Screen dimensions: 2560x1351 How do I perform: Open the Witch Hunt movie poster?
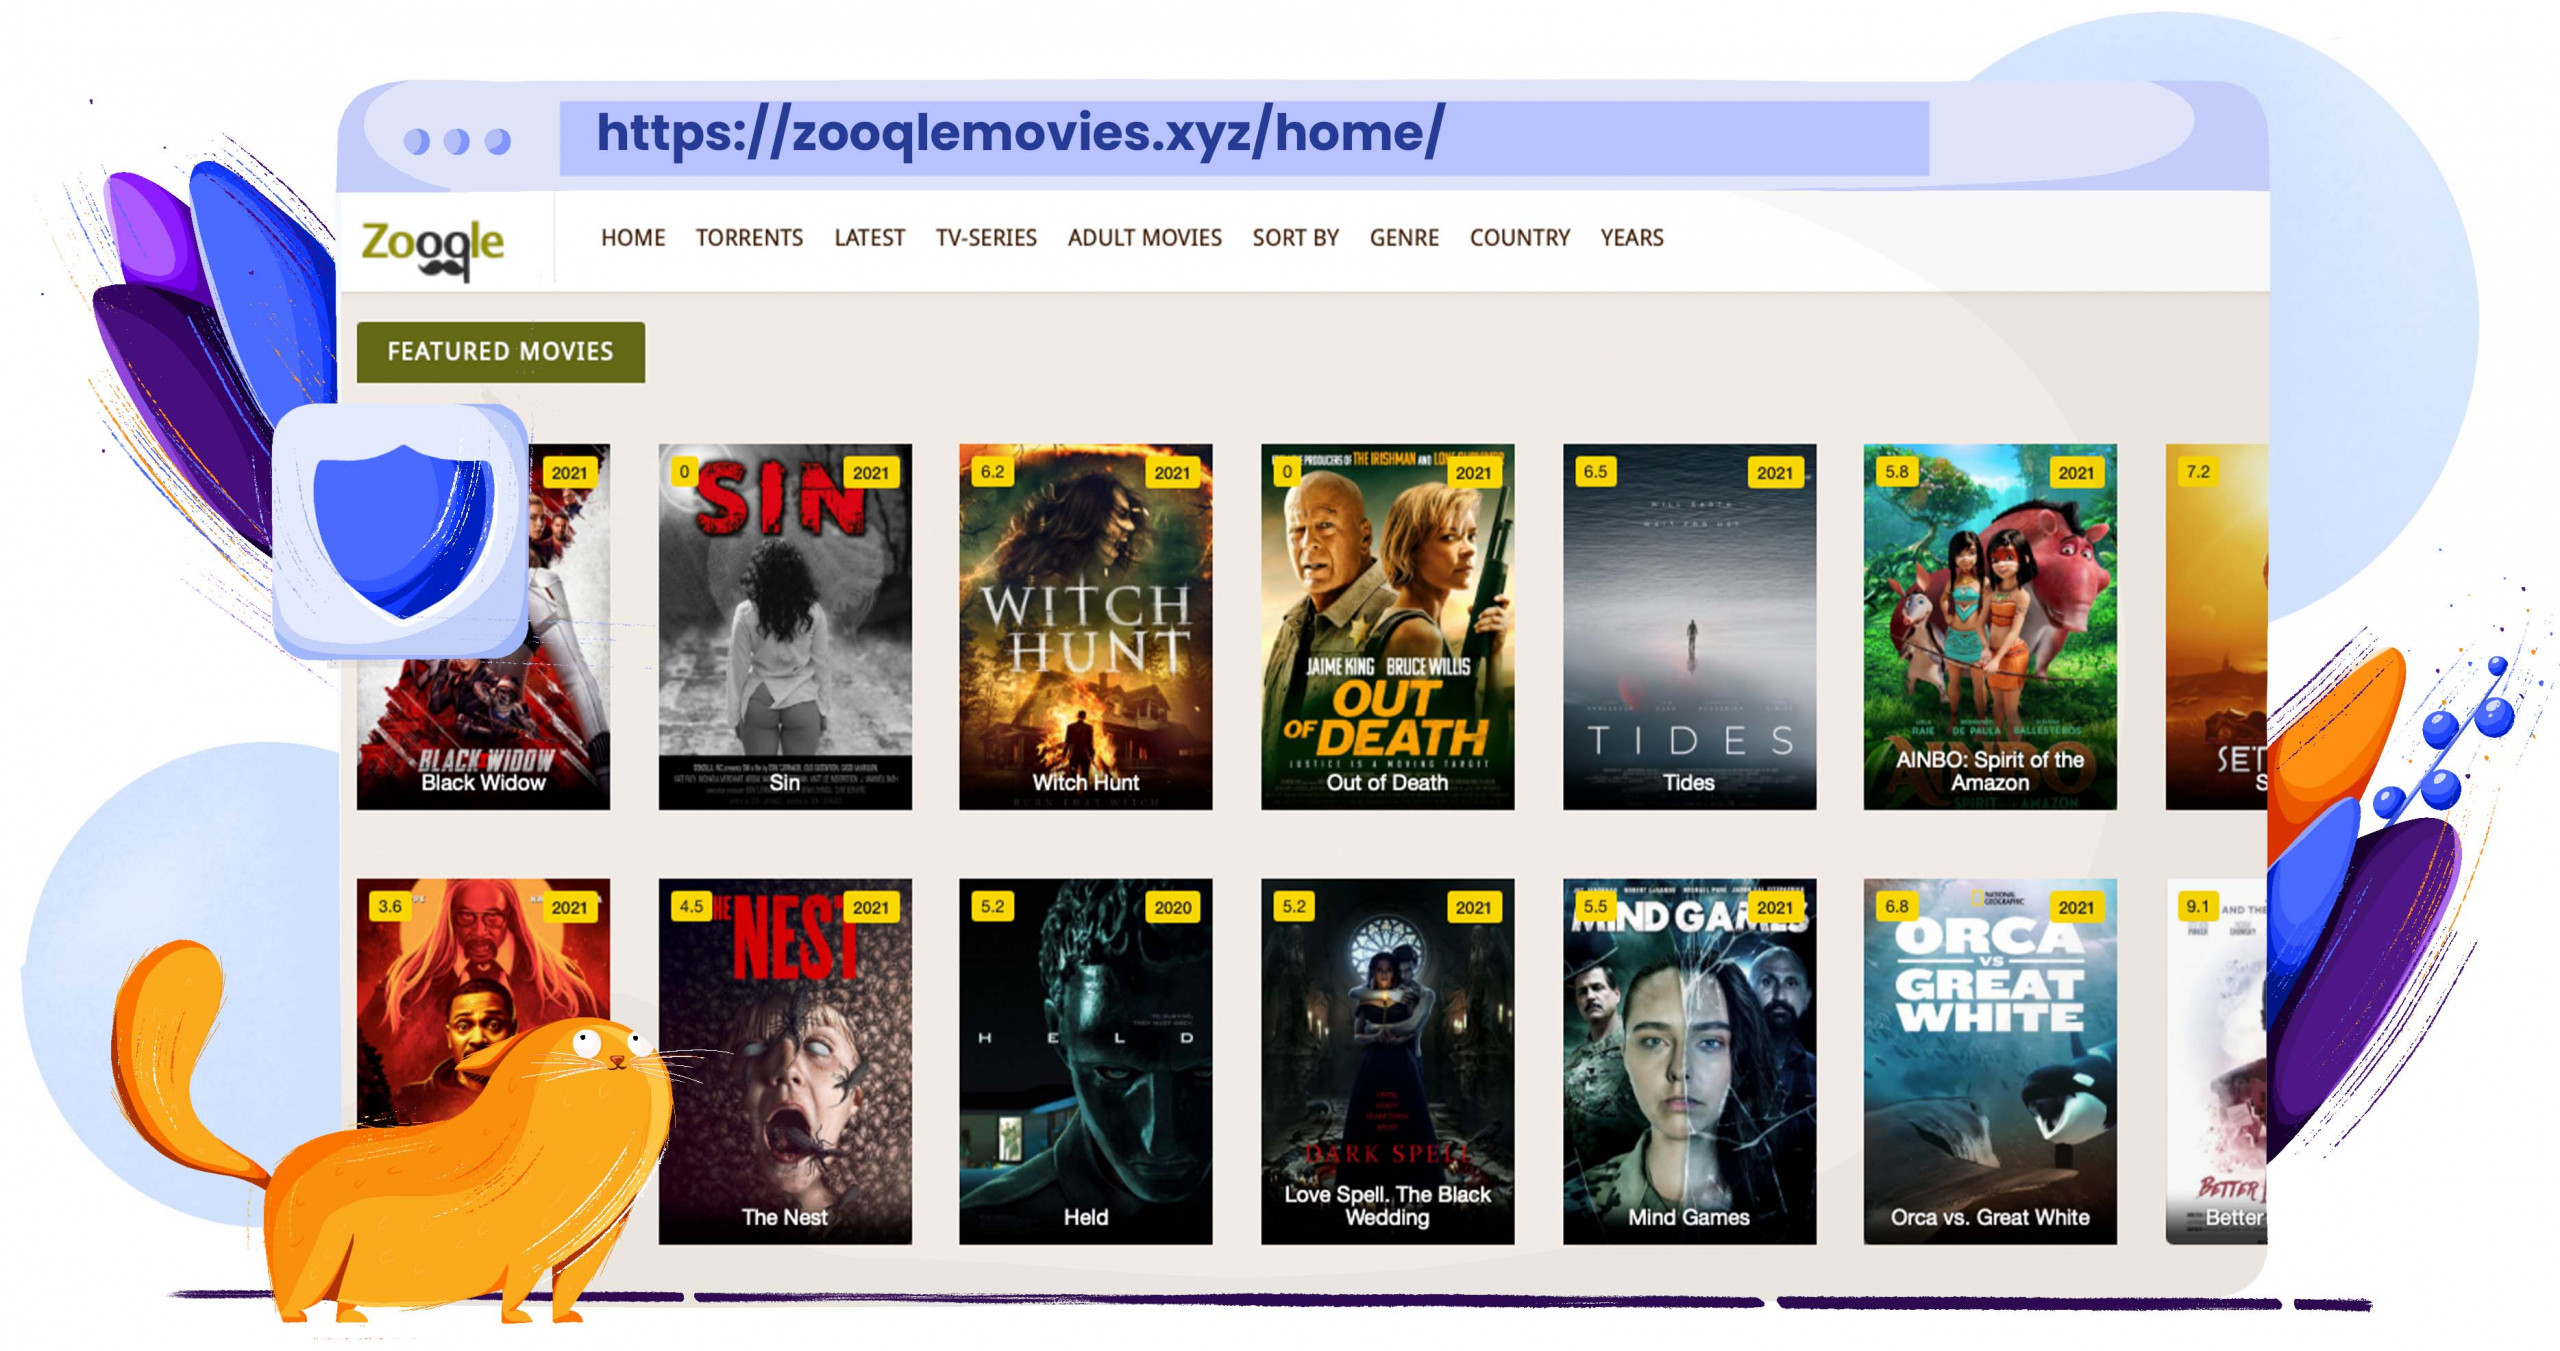[x=1085, y=627]
